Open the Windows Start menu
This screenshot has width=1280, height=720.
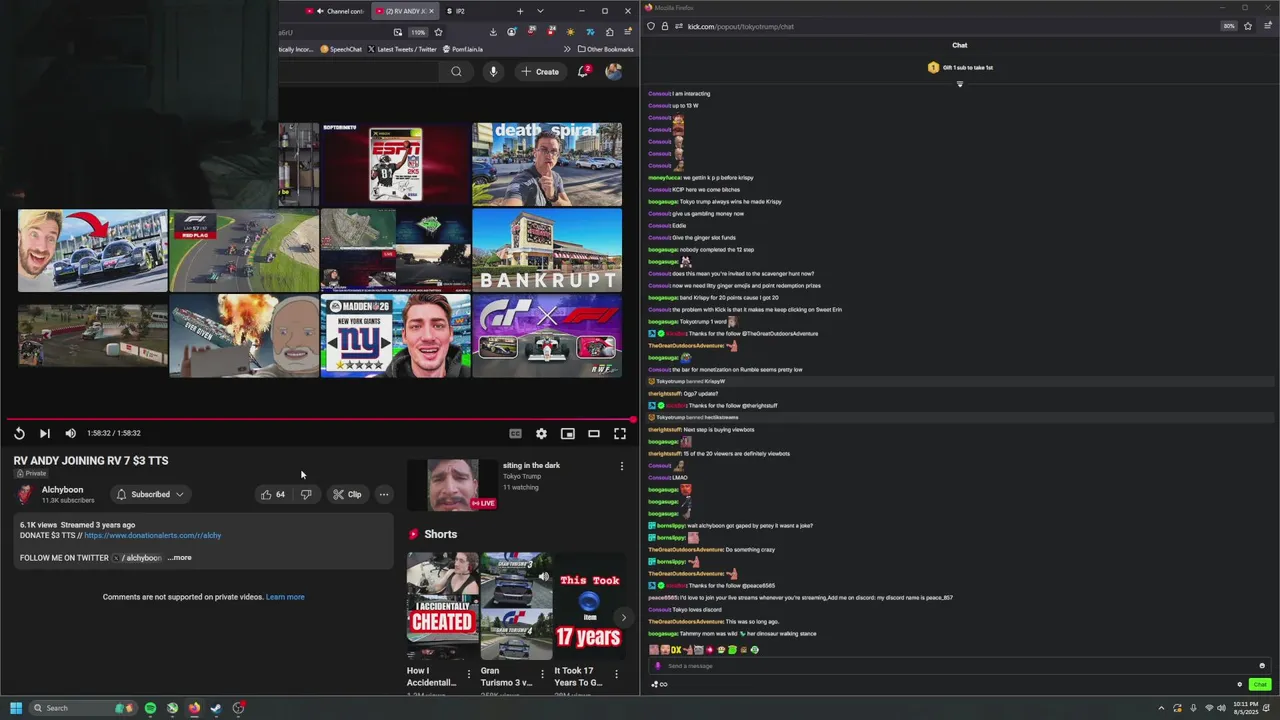16,708
